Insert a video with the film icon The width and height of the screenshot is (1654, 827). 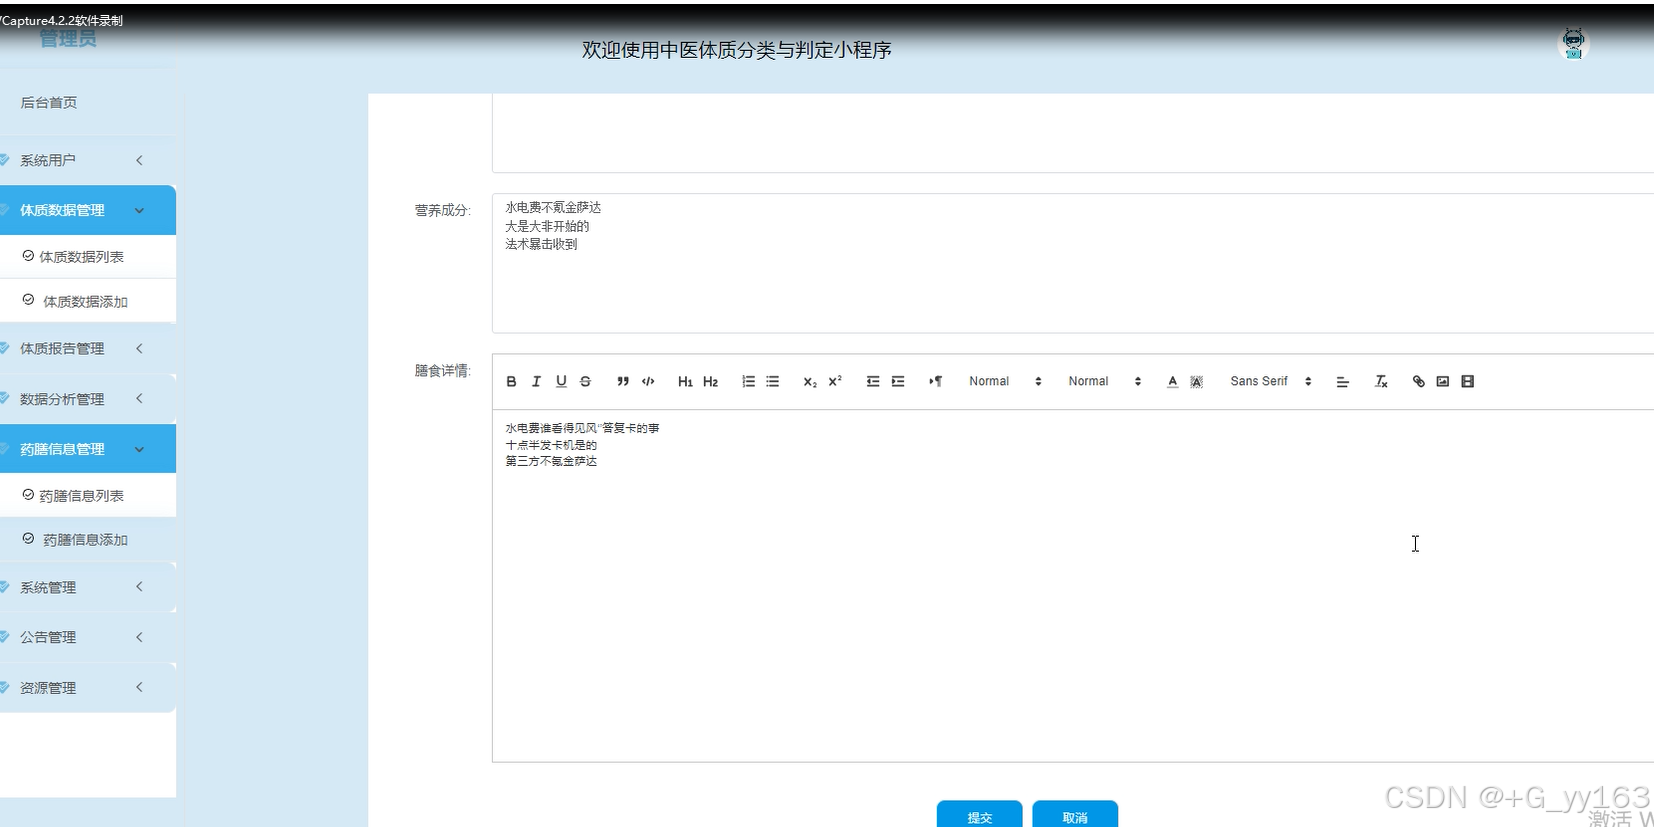[x=1468, y=381]
